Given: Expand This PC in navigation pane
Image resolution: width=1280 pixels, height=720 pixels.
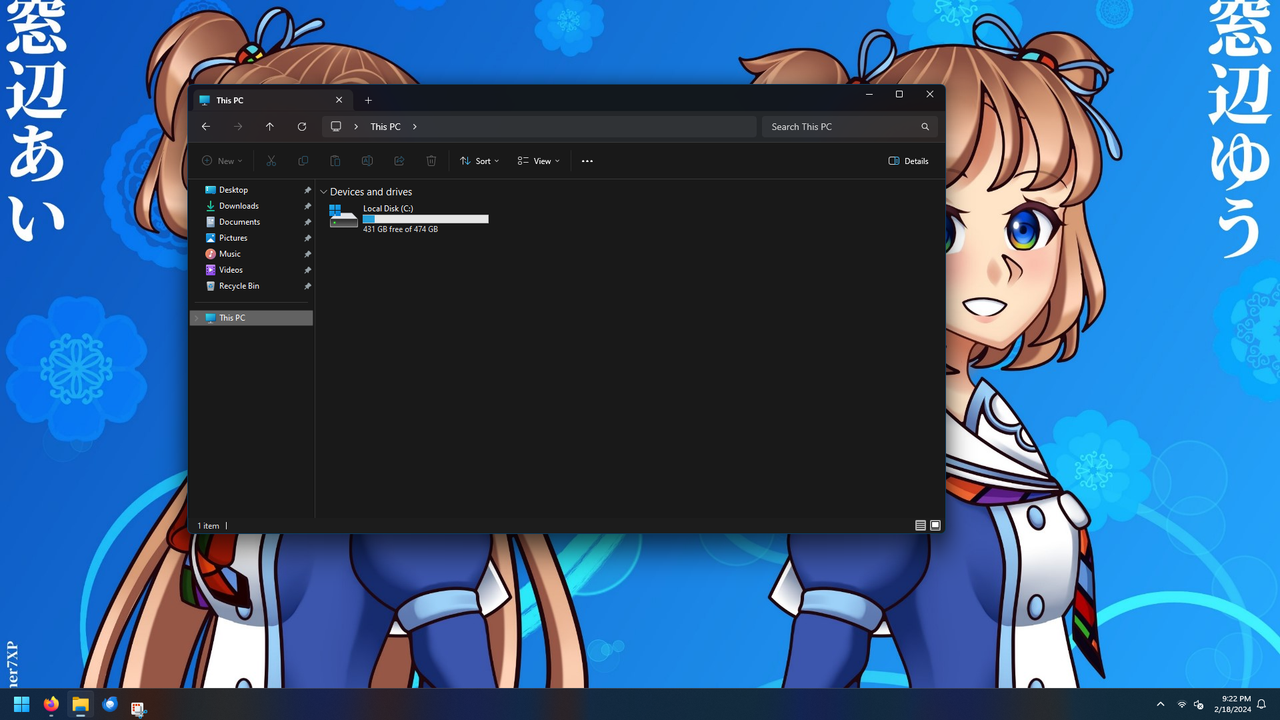Looking at the screenshot, I should tap(196, 318).
